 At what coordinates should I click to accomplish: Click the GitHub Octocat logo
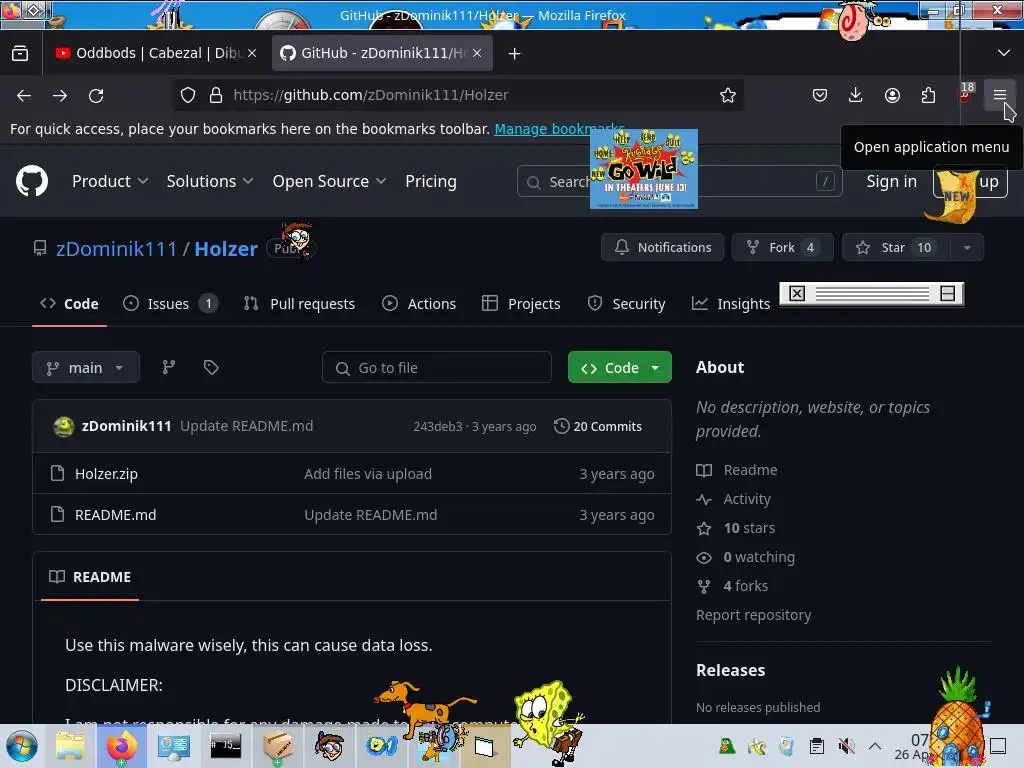[32, 181]
